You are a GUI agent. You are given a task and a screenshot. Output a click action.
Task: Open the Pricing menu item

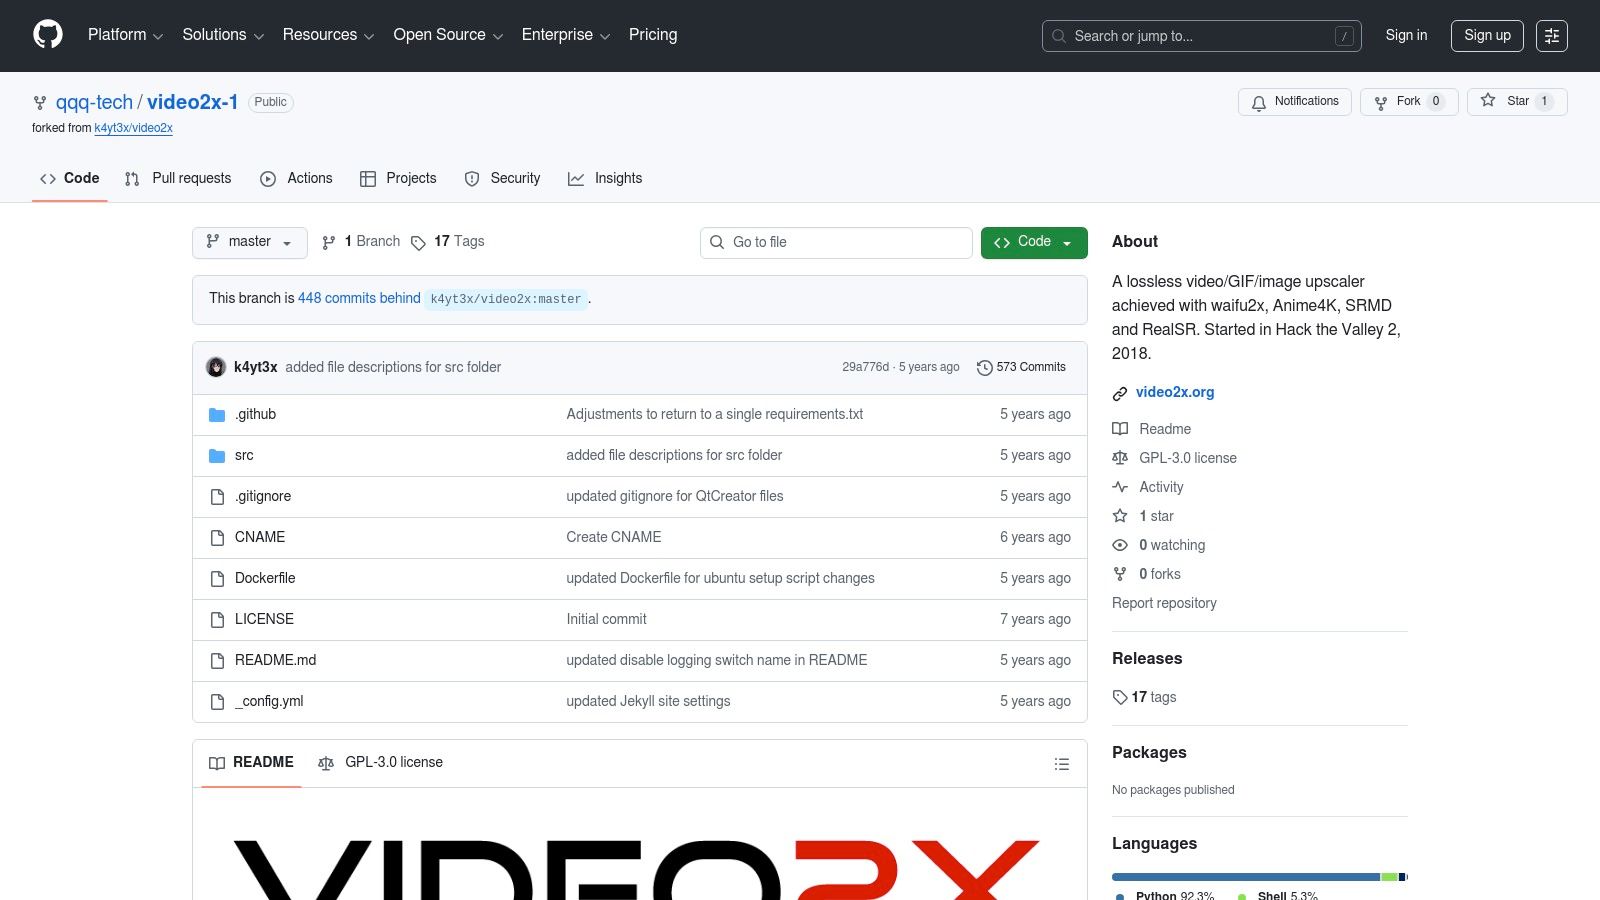point(652,34)
